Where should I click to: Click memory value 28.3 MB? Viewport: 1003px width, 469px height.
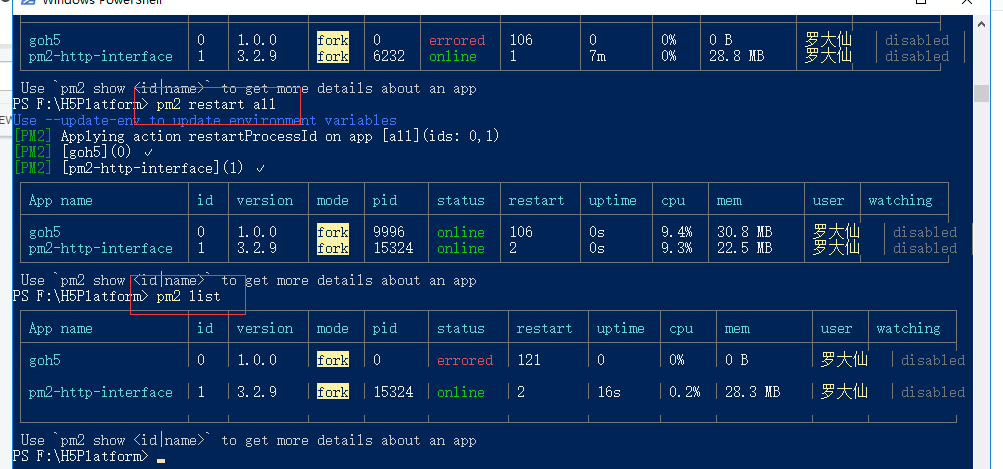pyautogui.click(x=752, y=392)
